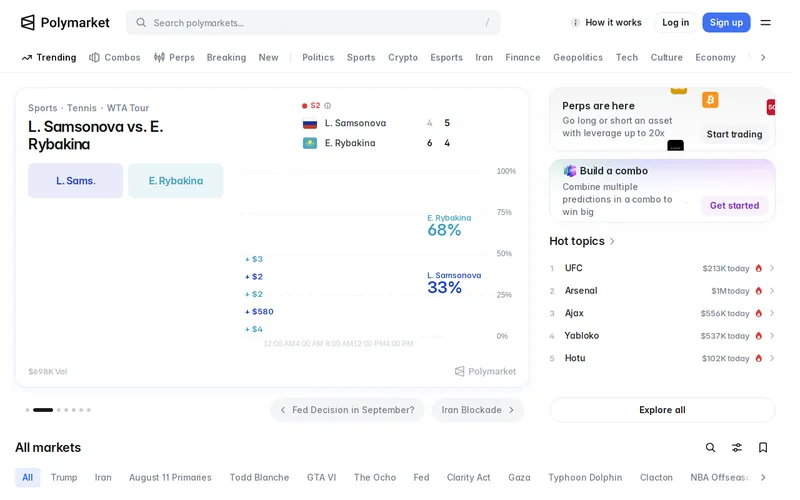Image resolution: width=800 pixels, height=500 pixels.
Task: Open the hamburger menu icon
Action: 765,22
